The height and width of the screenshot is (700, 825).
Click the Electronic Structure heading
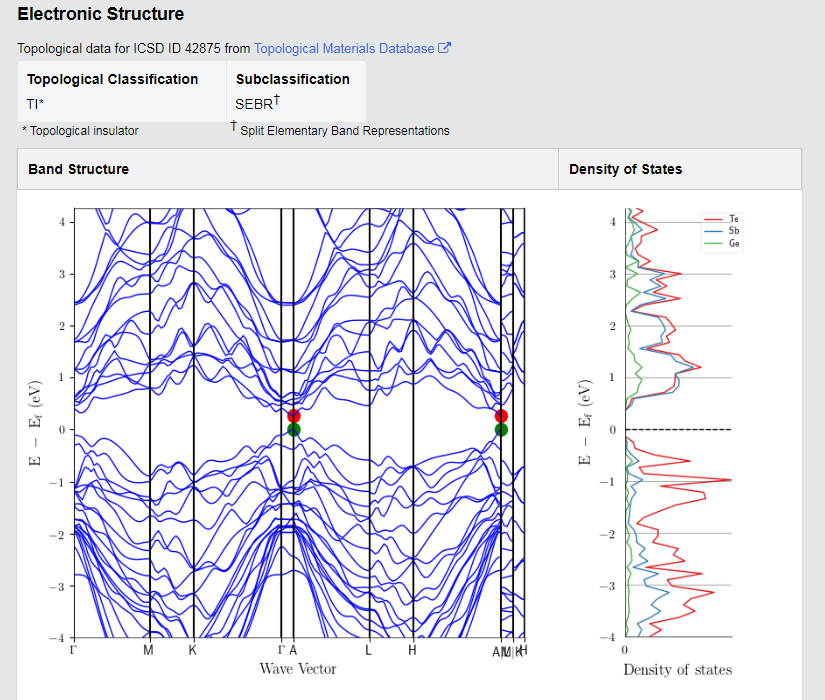(100, 14)
